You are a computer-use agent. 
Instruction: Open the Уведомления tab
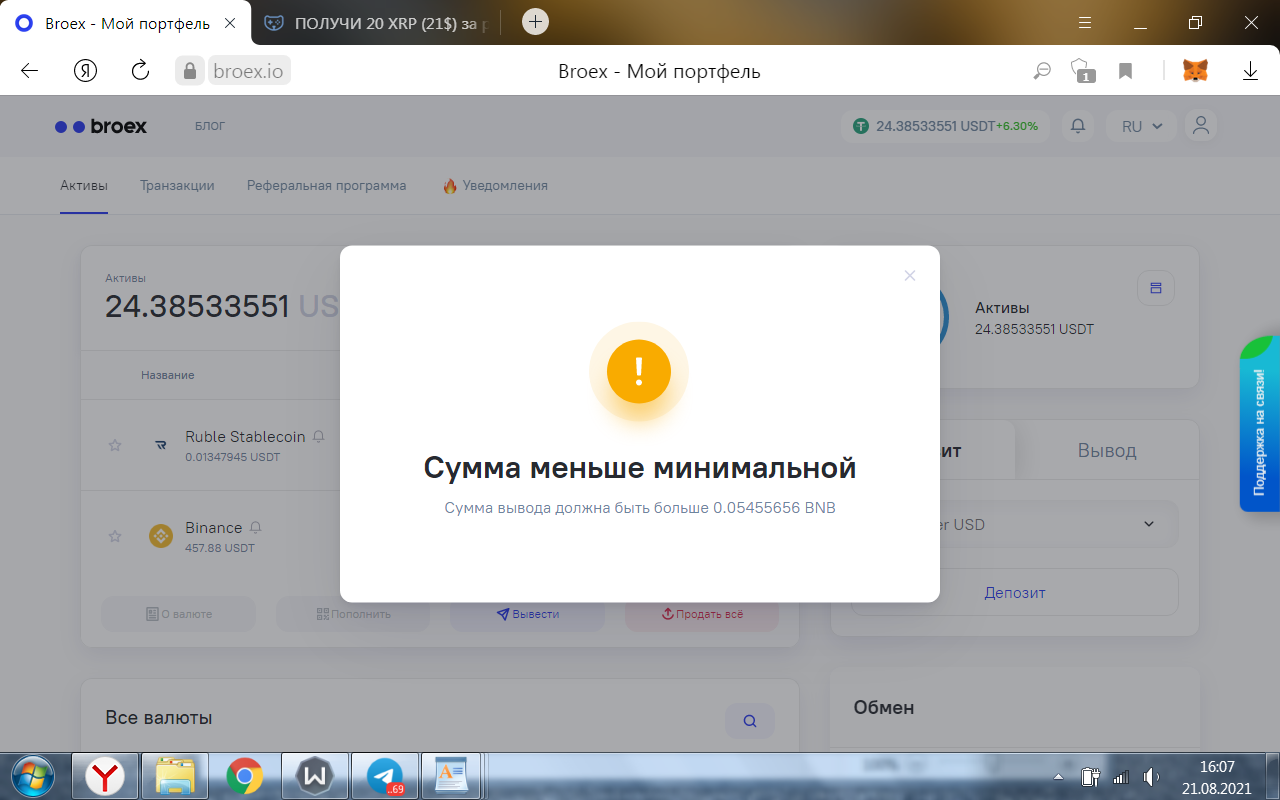pyautogui.click(x=495, y=185)
